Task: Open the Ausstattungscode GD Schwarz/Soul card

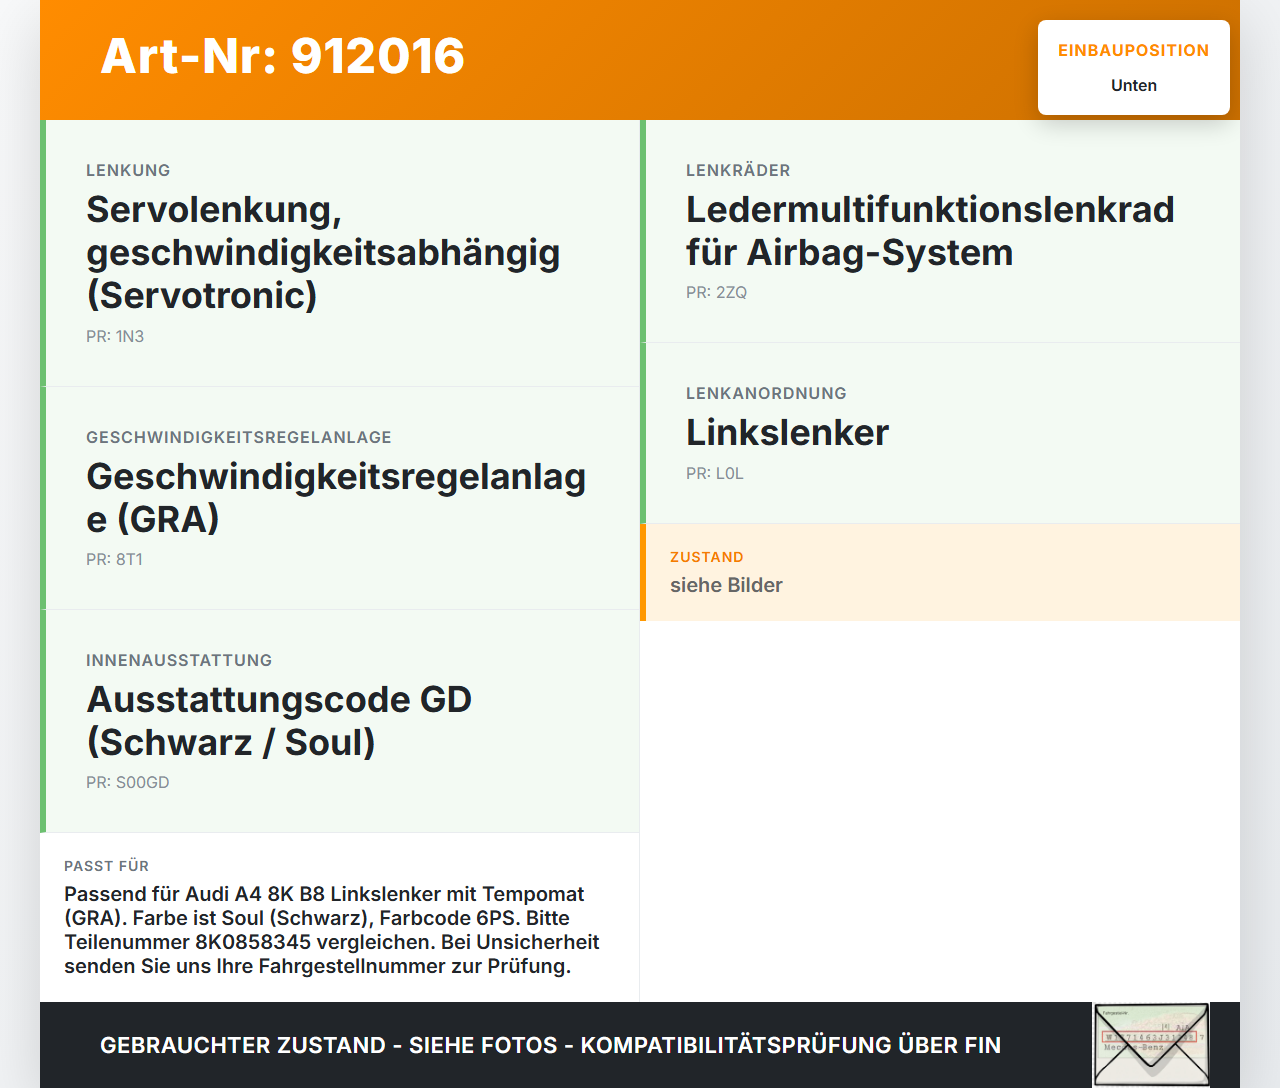Action: pos(340,721)
